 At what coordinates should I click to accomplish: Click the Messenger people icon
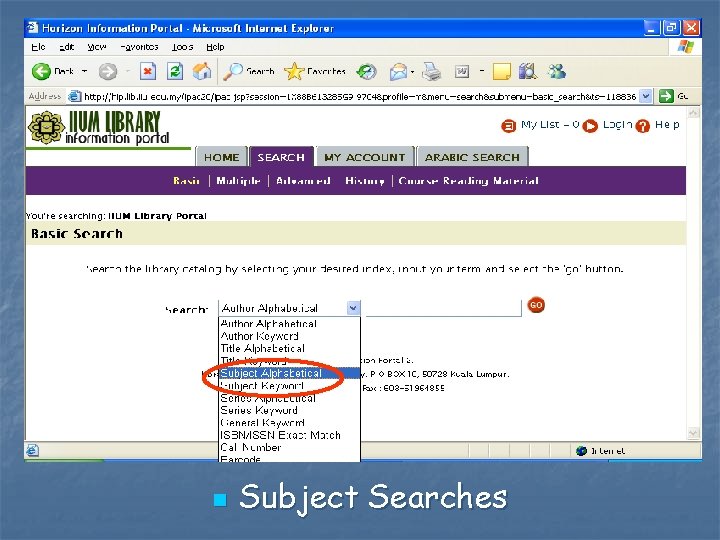click(x=557, y=71)
